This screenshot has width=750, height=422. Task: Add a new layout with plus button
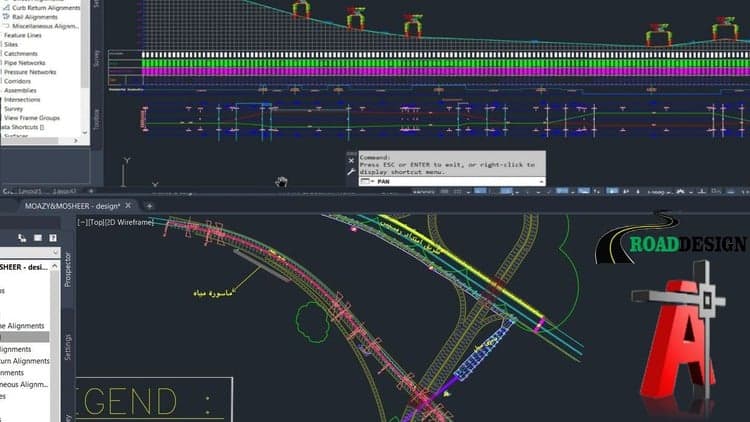91,191
